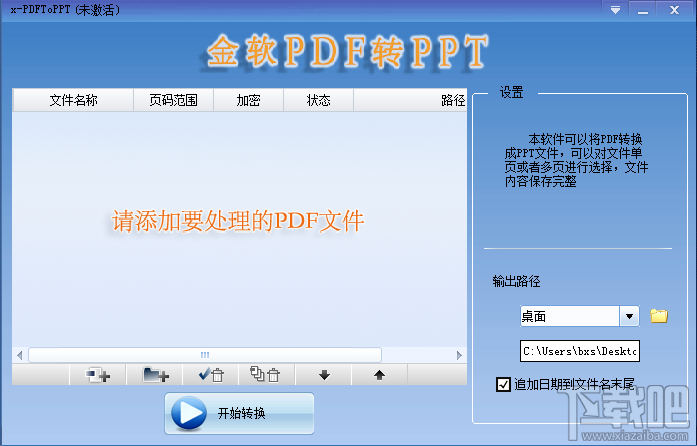Viewport: 697px width, 446px height.
Task: Click the output path text field
Action: (x=580, y=351)
